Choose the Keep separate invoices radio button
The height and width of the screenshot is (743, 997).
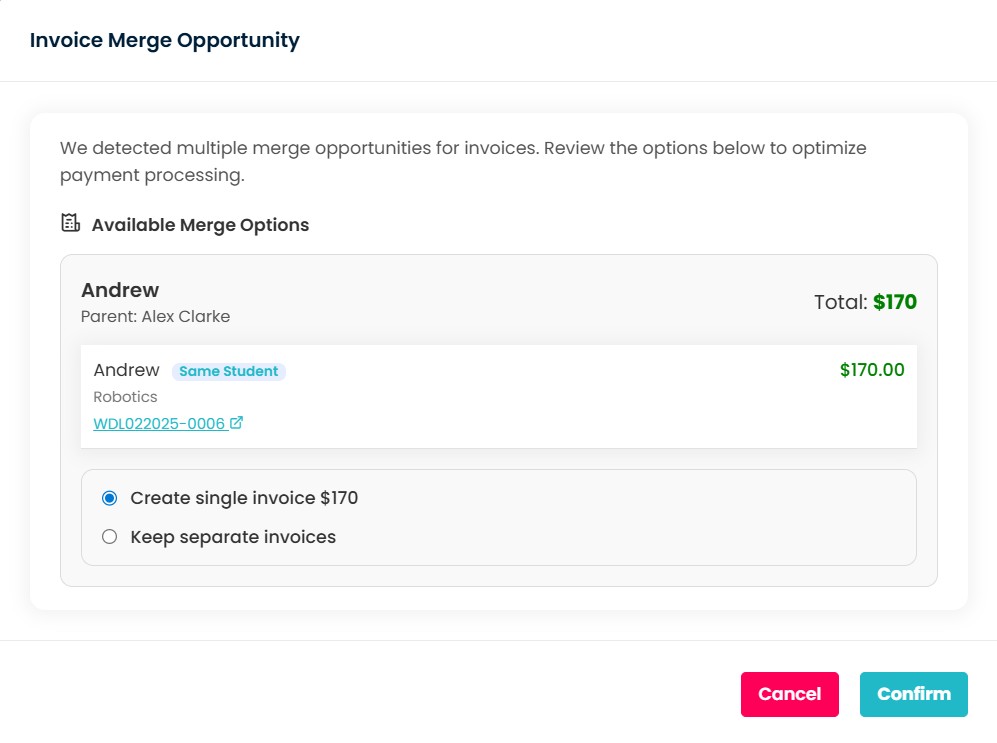(x=110, y=537)
